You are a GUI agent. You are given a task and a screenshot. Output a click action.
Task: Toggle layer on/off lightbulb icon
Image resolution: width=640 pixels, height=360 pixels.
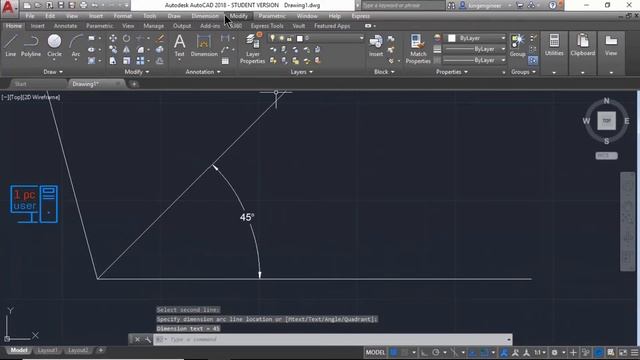coord(272,38)
